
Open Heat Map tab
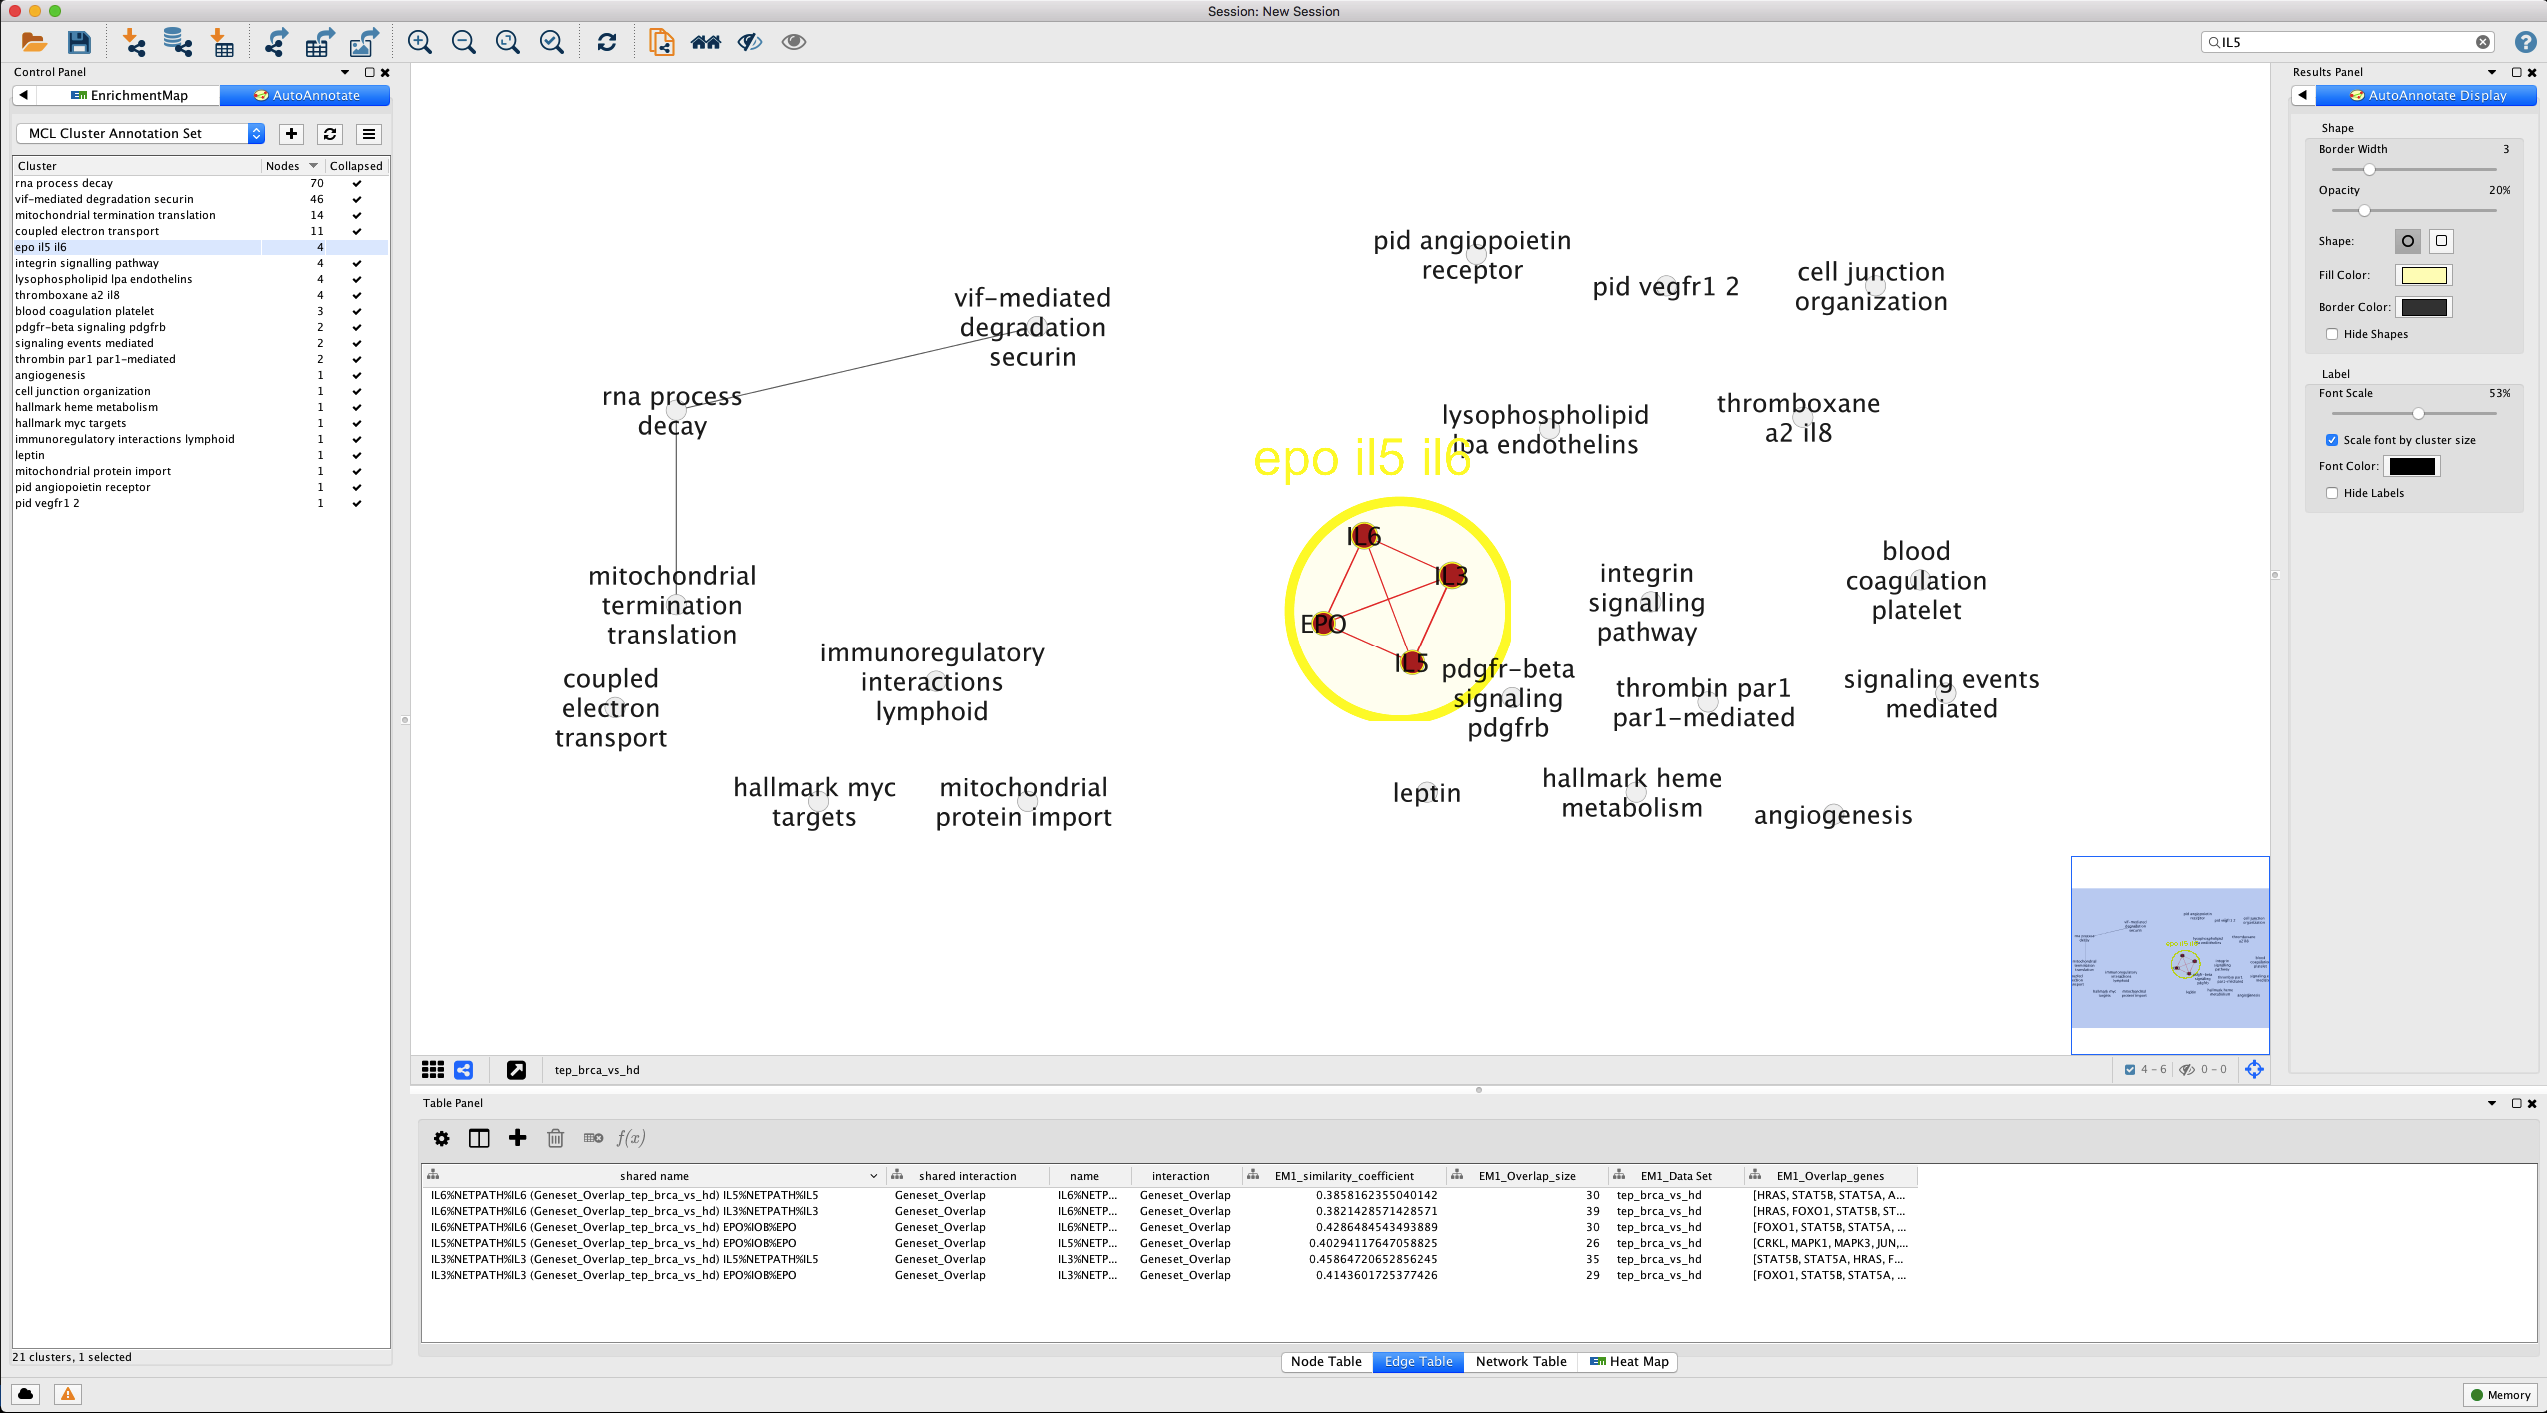1628,1361
